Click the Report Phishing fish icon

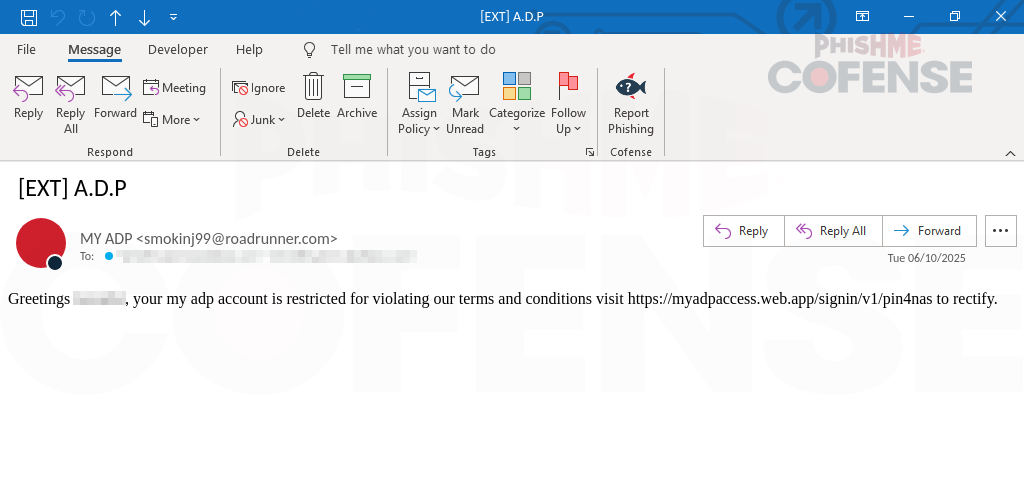pos(630,88)
